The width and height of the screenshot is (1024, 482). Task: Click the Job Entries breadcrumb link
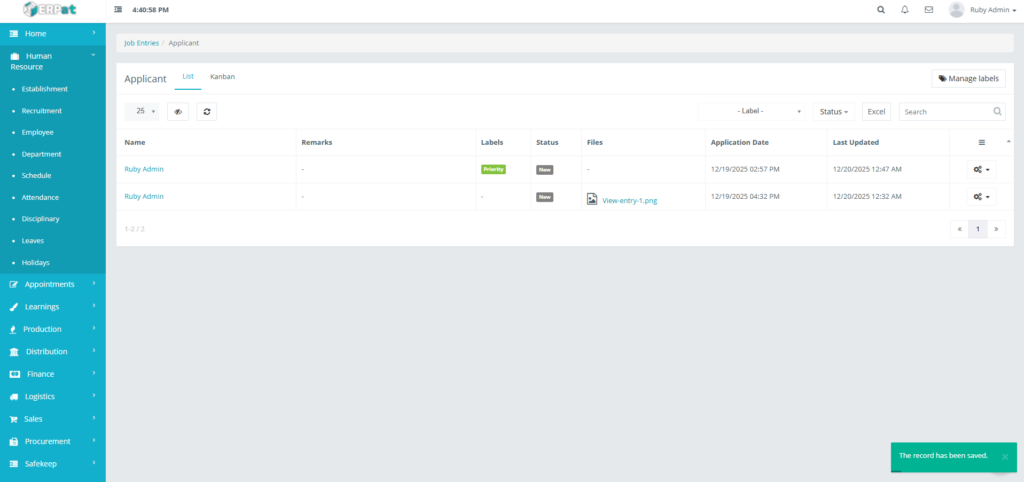coord(141,44)
